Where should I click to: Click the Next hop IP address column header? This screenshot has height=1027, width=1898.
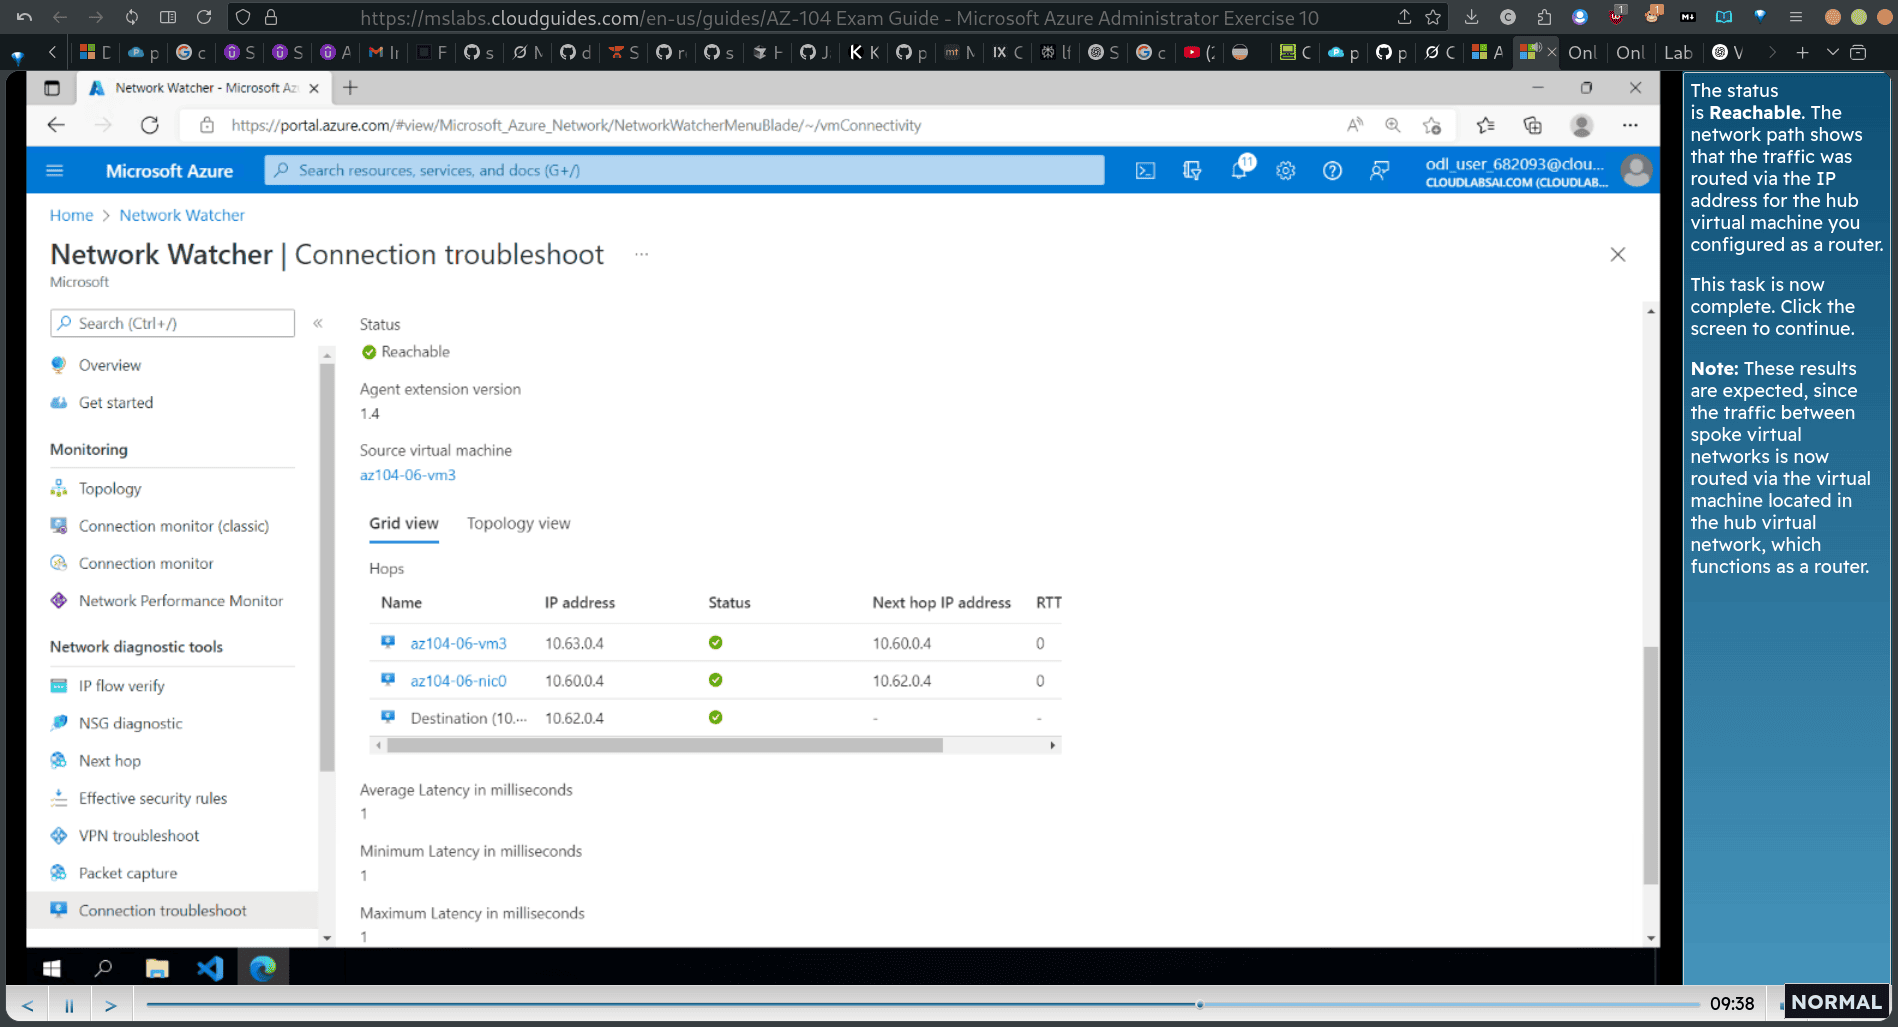(x=941, y=603)
